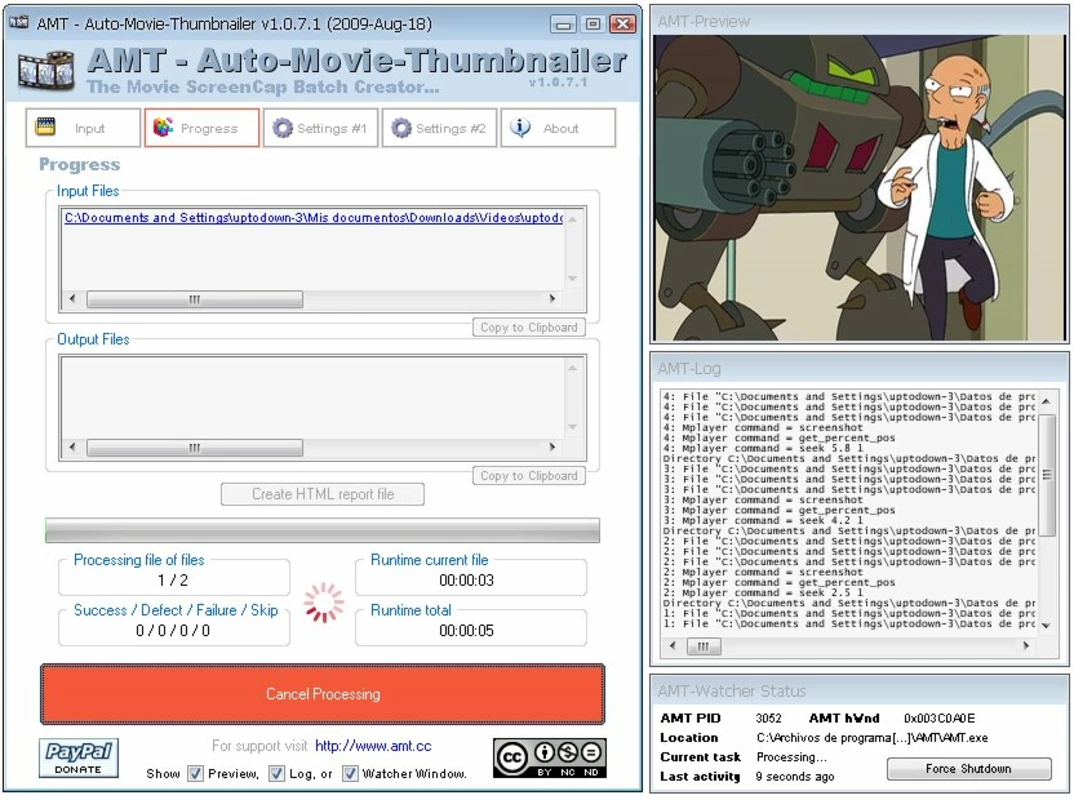Click Cancel Processing button
The image size is (1074, 800).
(323, 694)
